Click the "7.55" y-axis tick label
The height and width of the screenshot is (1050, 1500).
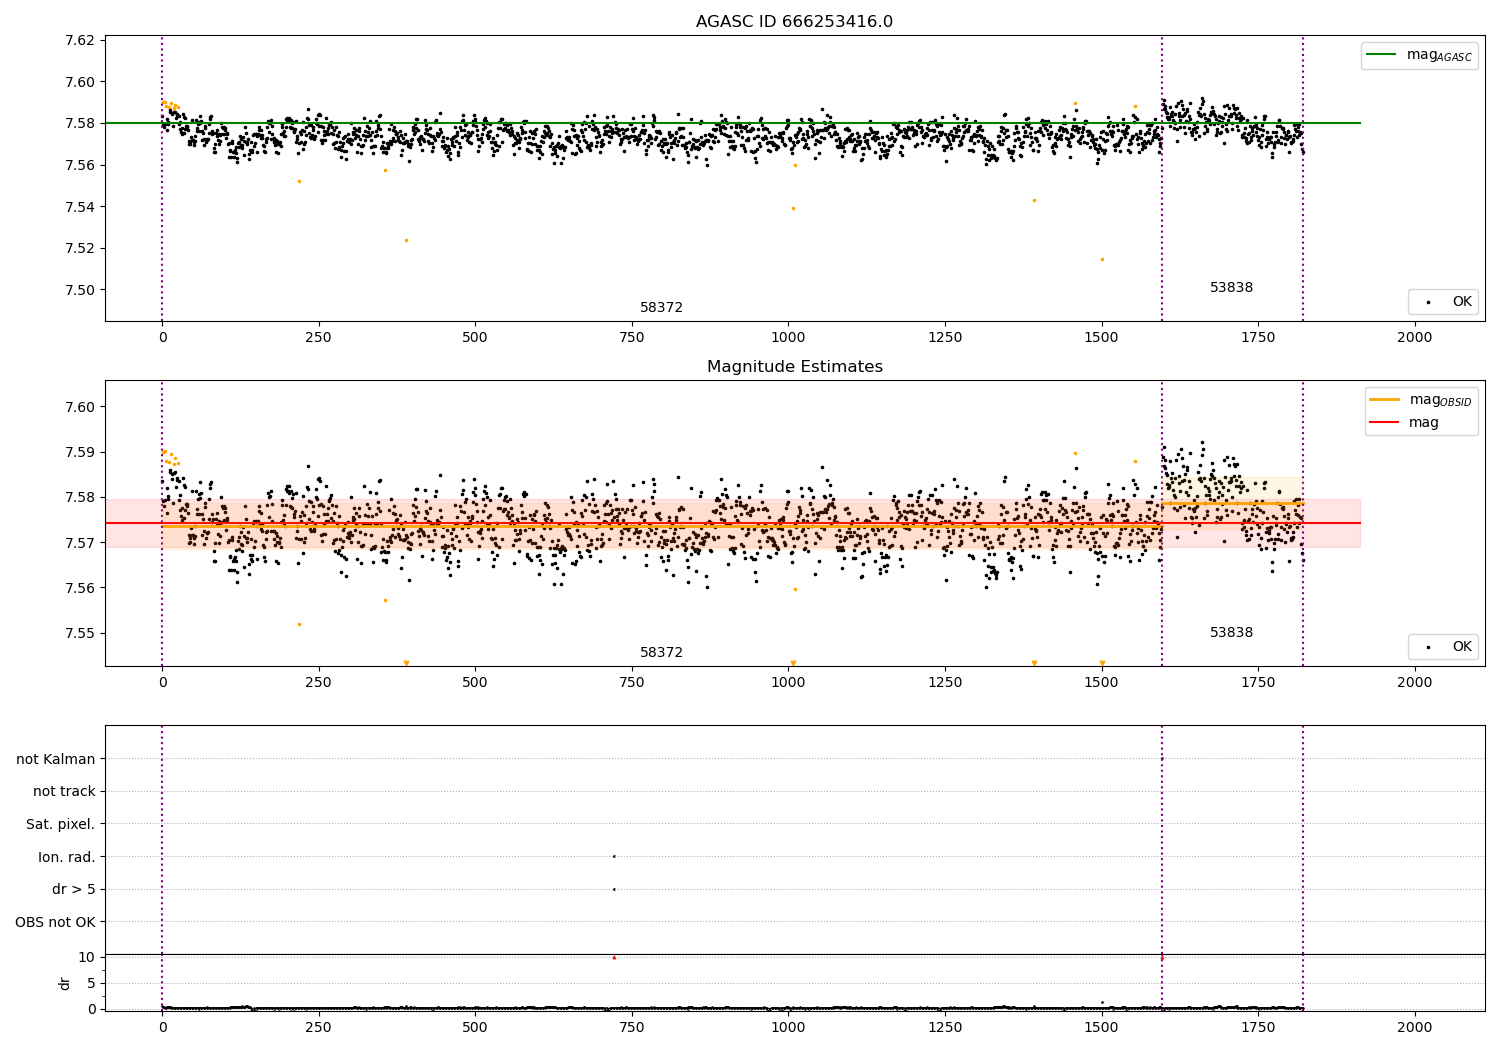coord(80,633)
